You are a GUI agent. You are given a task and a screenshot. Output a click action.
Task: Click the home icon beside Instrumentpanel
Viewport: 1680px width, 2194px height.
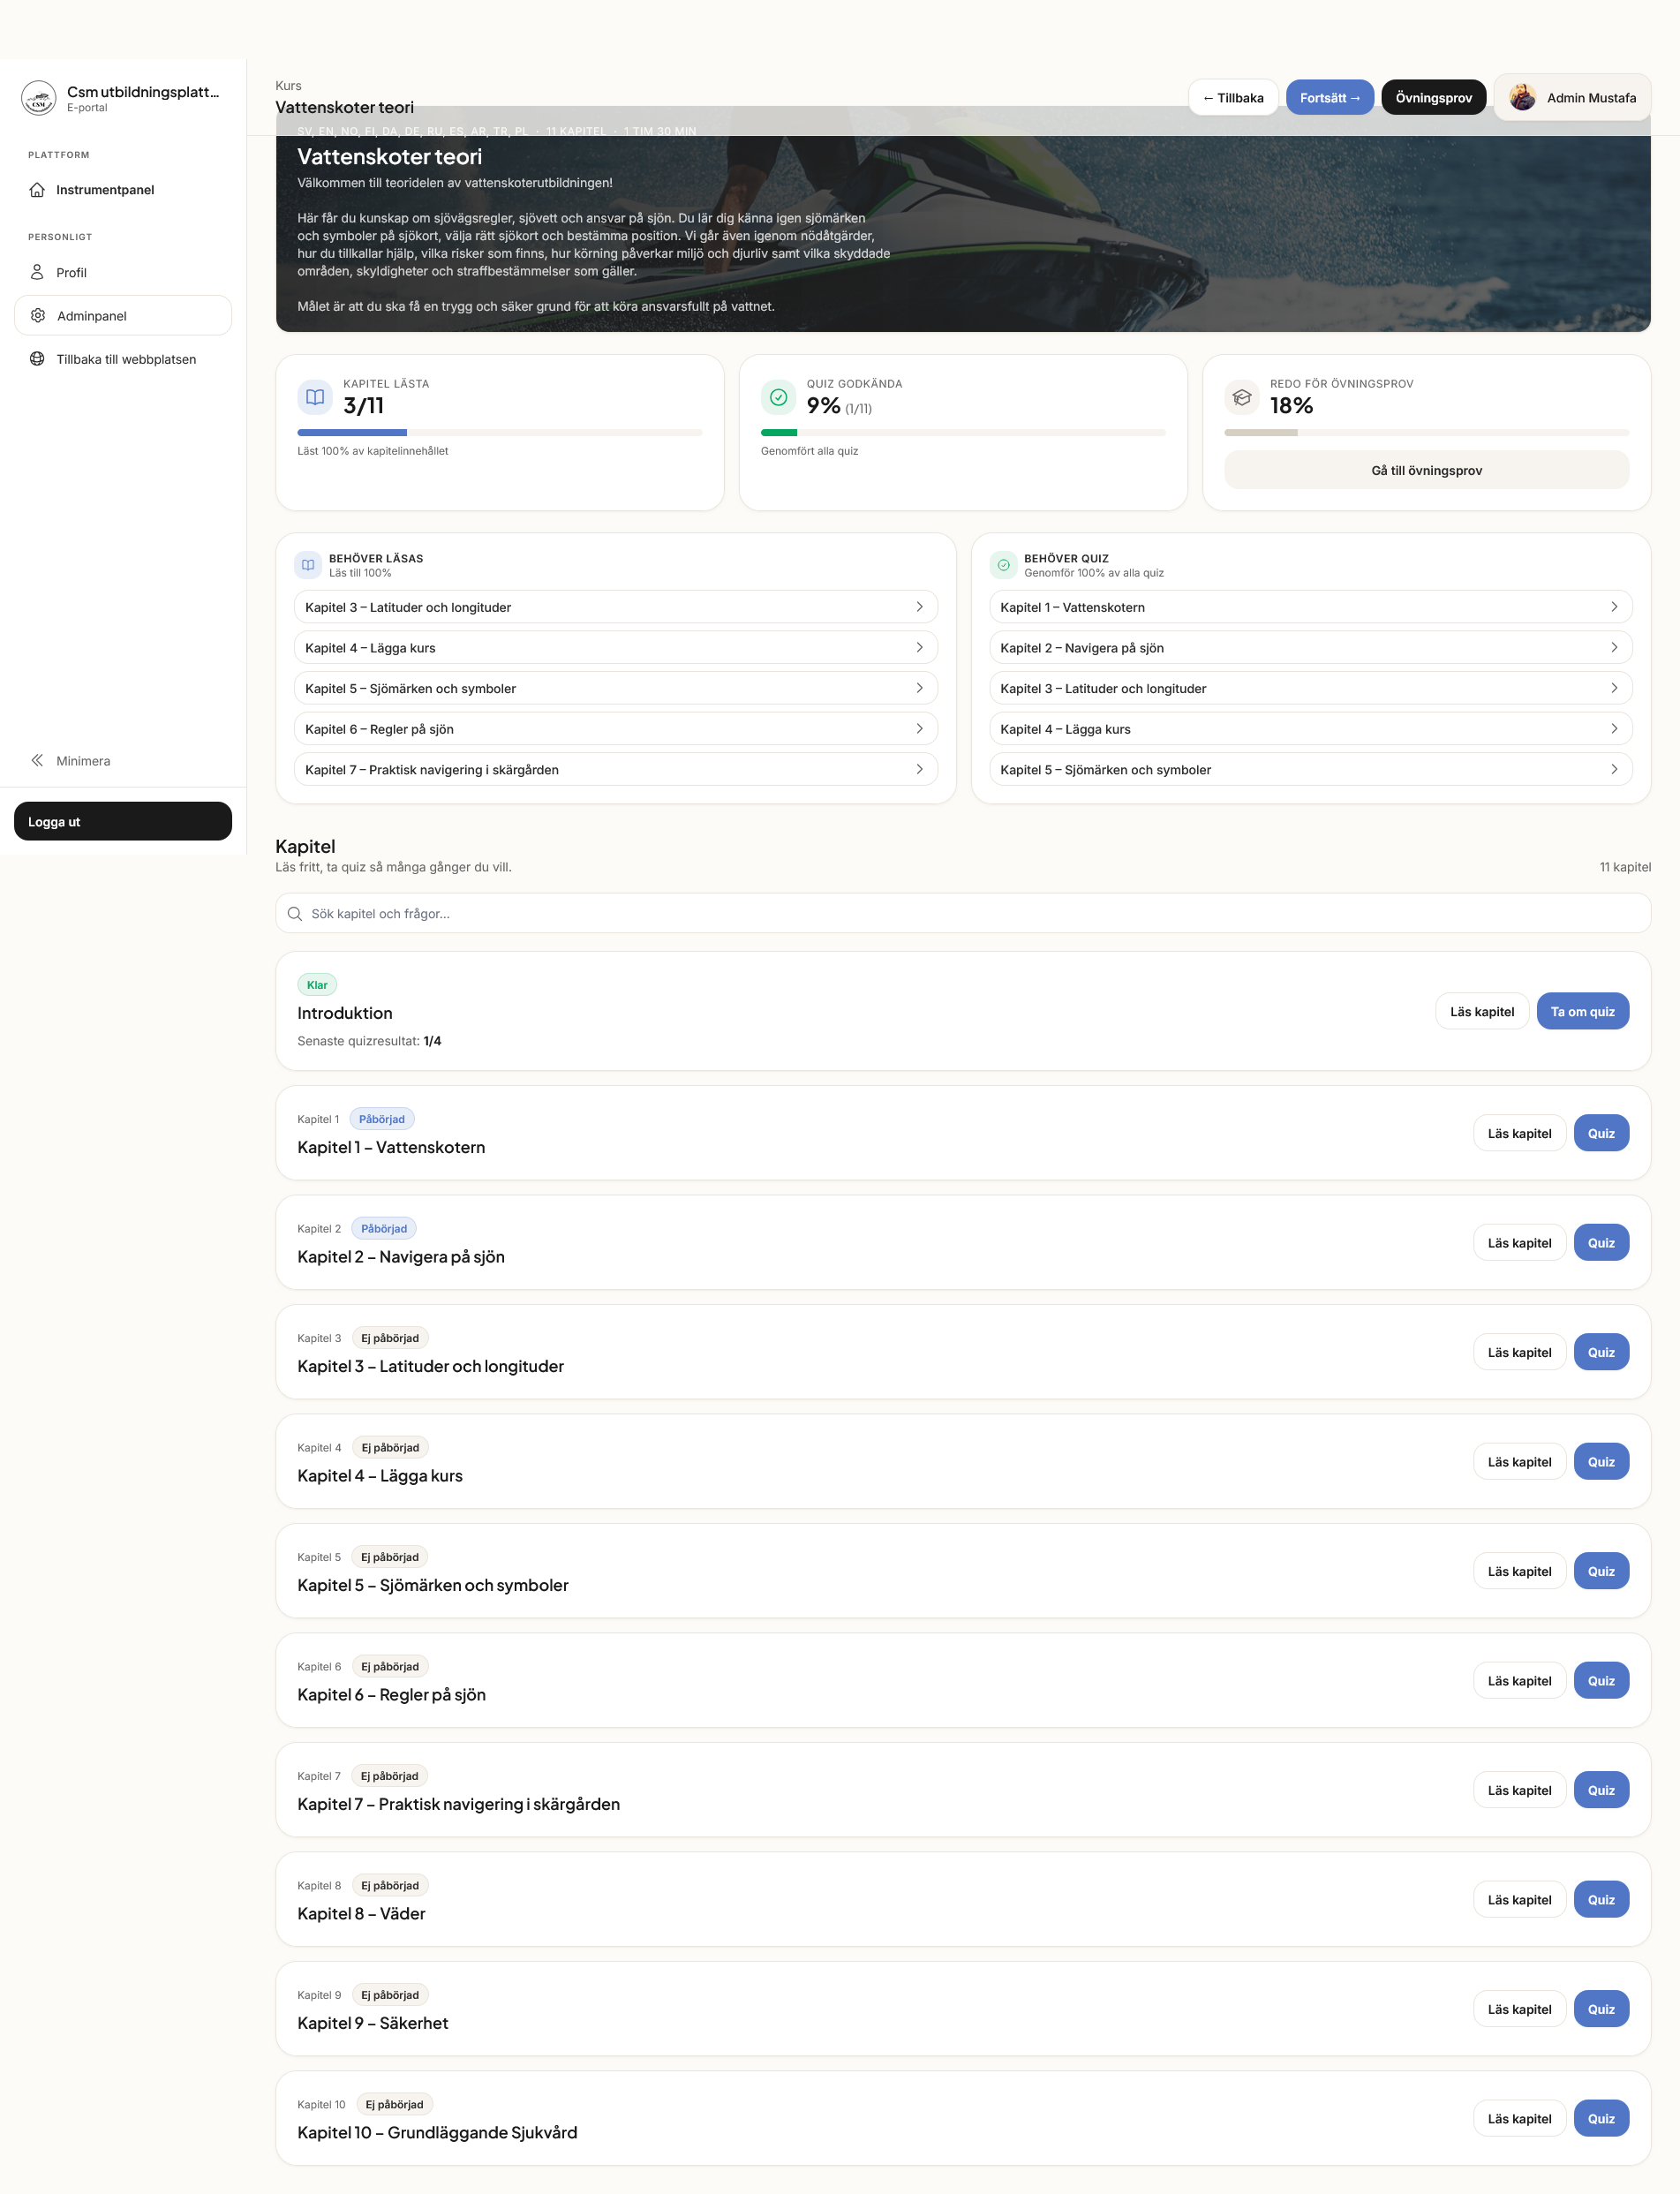tap(37, 189)
